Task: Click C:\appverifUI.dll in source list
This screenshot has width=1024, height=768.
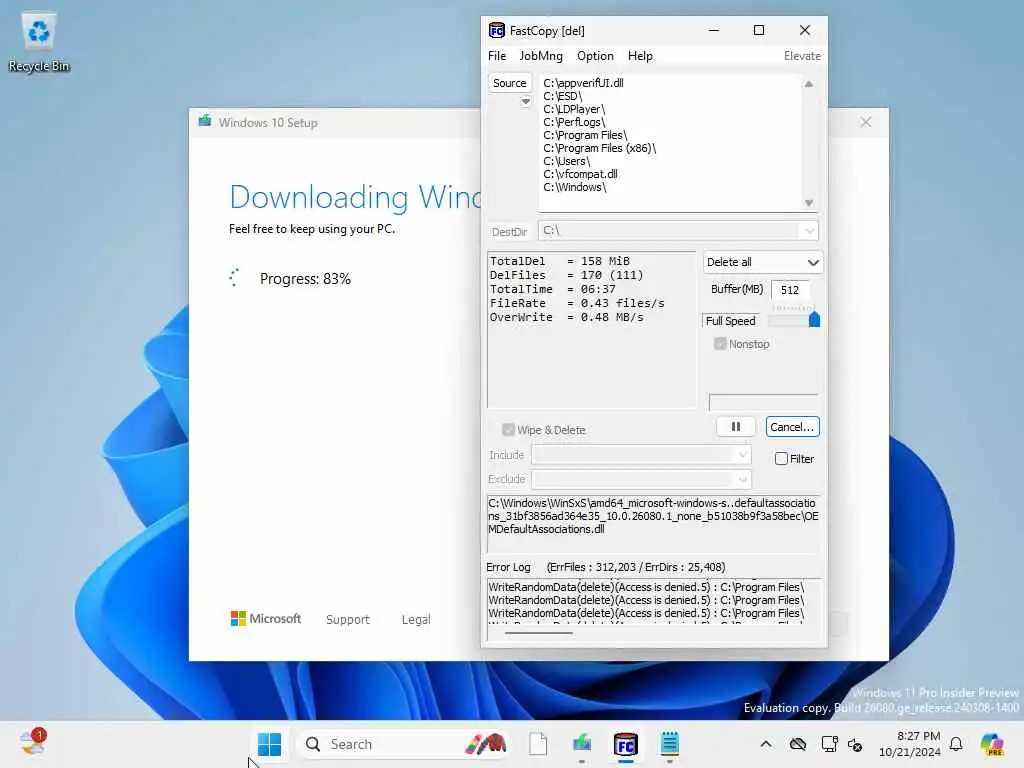Action: 583,83
